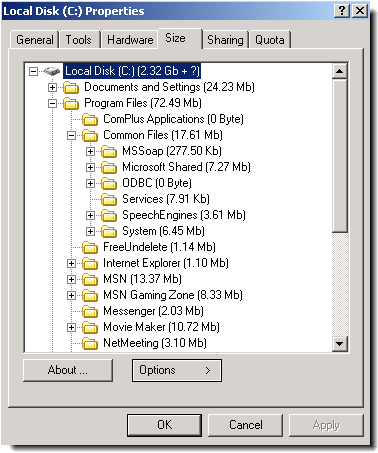Screen dimensions: 378x453
Task: Click the Documents and Settings folder icon
Action: [71, 88]
